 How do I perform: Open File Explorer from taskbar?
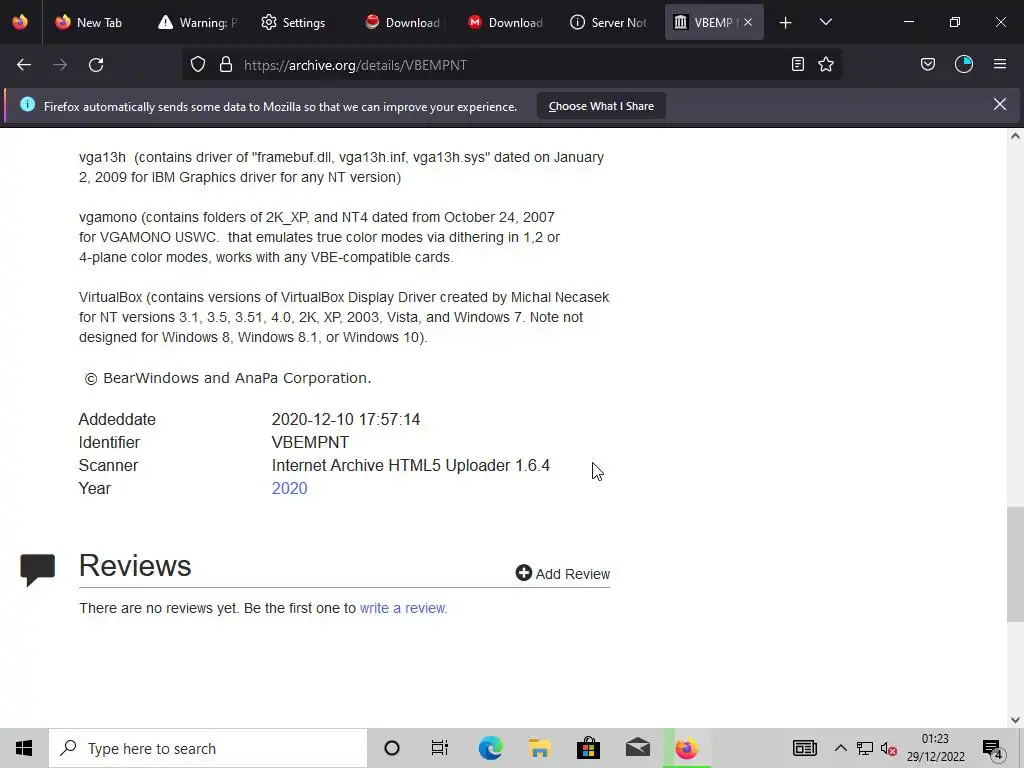pyautogui.click(x=539, y=748)
